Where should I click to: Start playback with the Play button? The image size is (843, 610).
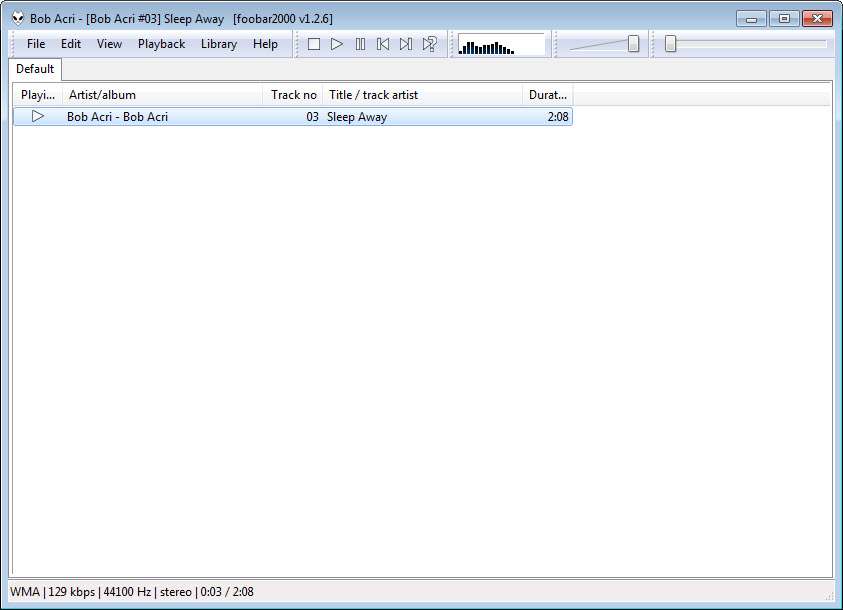(337, 44)
